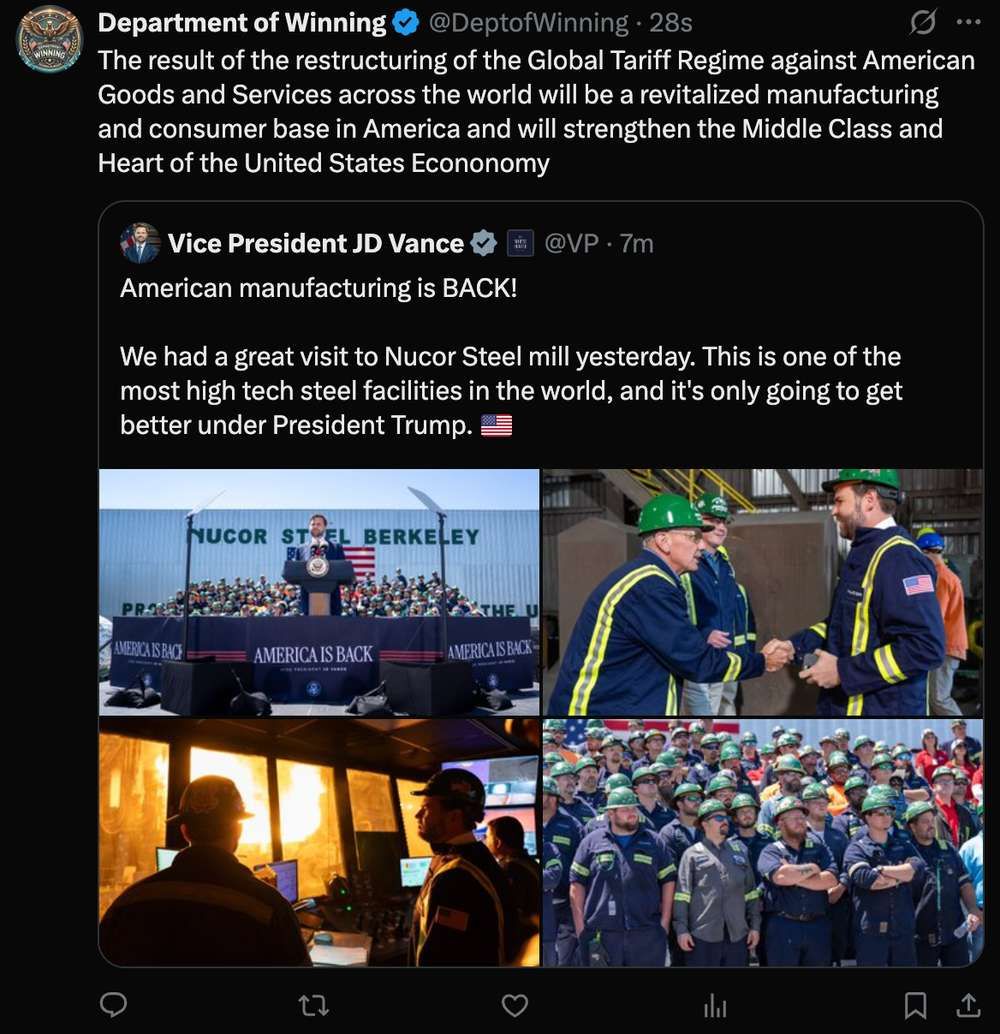
Task: Open the three-dot more options menu
Action: pos(968,22)
